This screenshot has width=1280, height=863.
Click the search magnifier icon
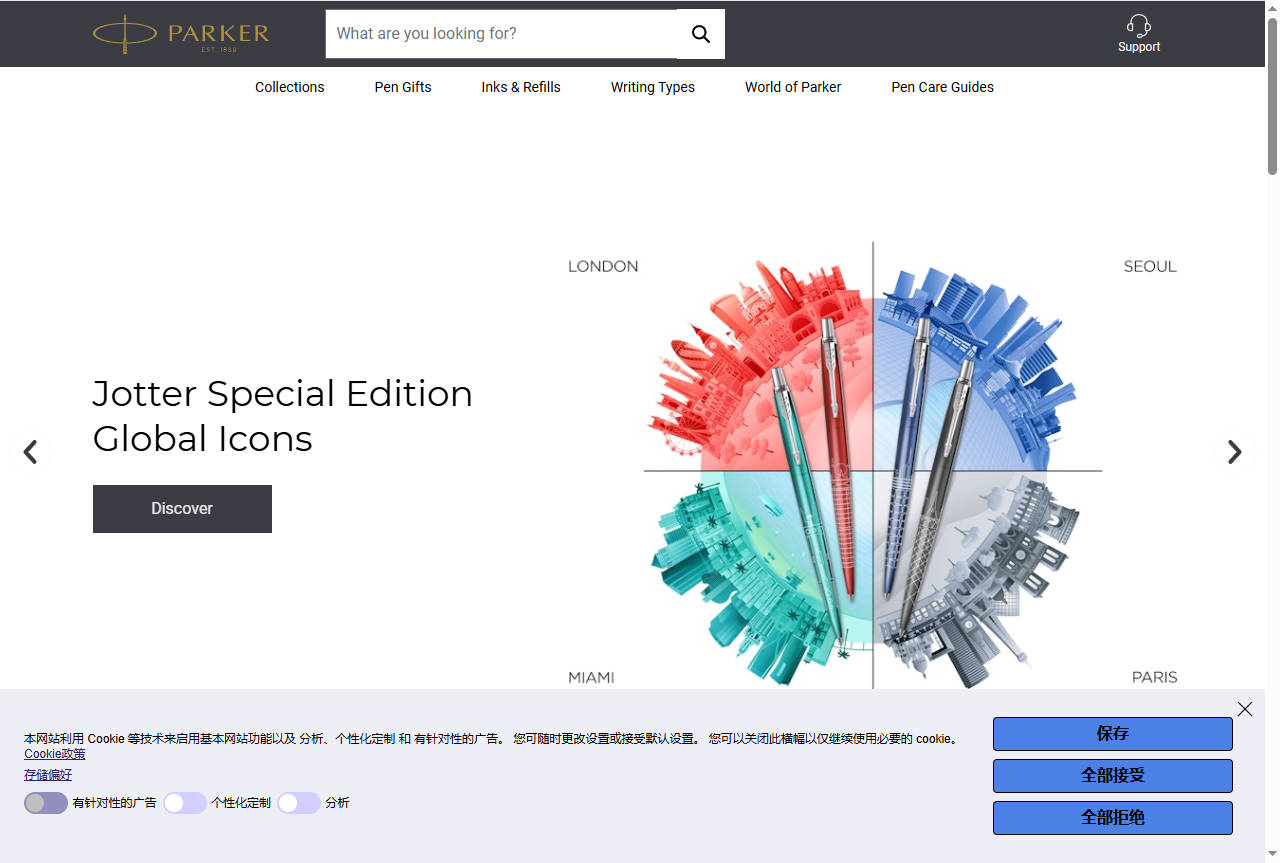tap(701, 34)
